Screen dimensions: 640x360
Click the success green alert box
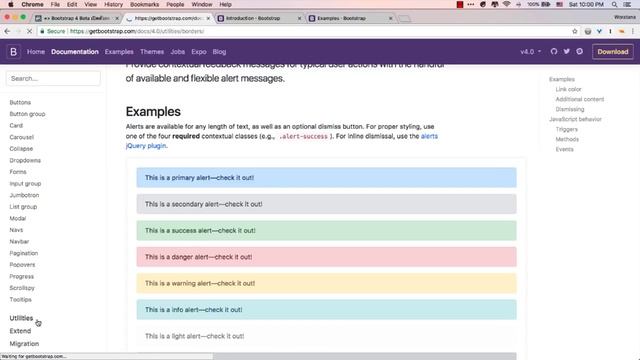point(326,230)
